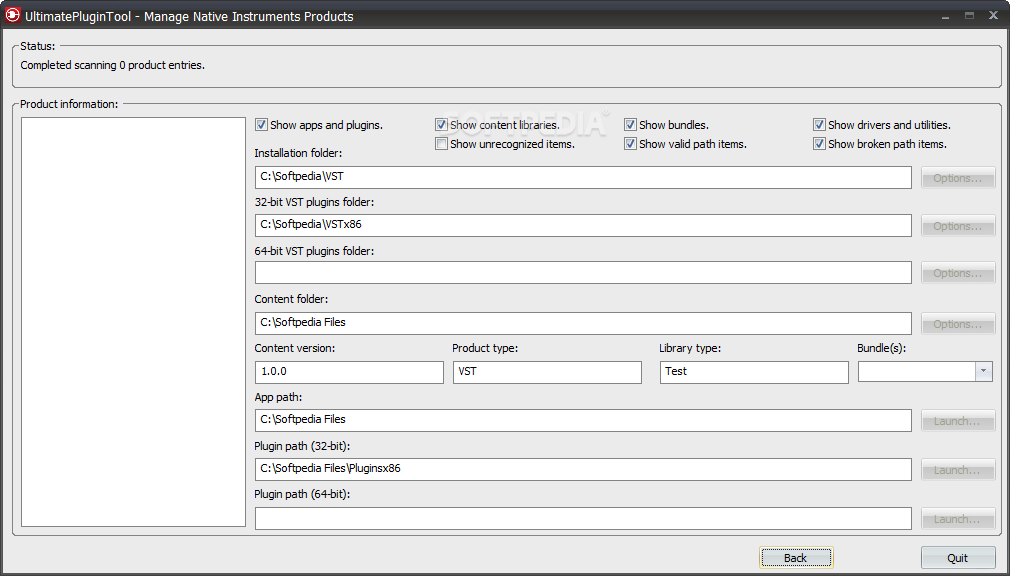
Task: Click the Library type field
Action: coord(754,372)
